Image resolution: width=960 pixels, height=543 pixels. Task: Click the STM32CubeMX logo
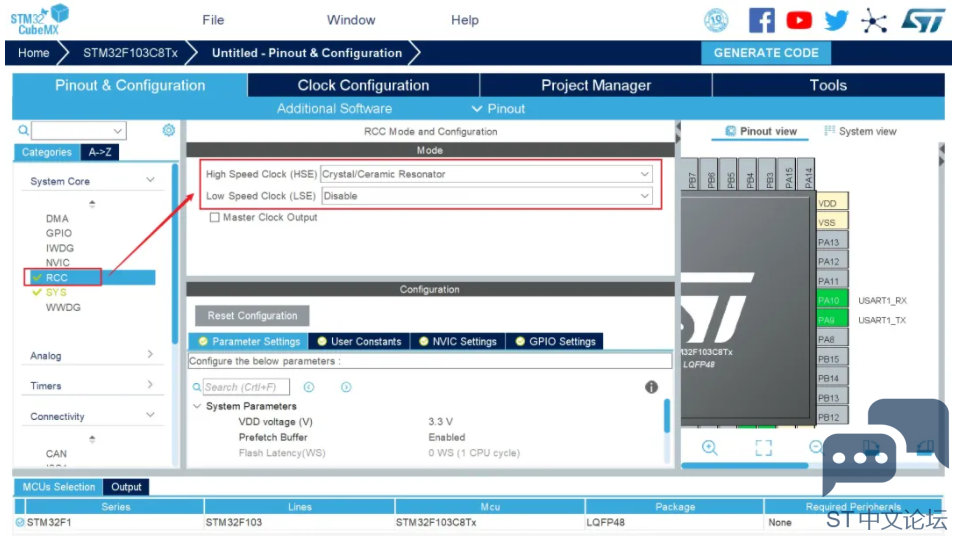click(x=39, y=20)
